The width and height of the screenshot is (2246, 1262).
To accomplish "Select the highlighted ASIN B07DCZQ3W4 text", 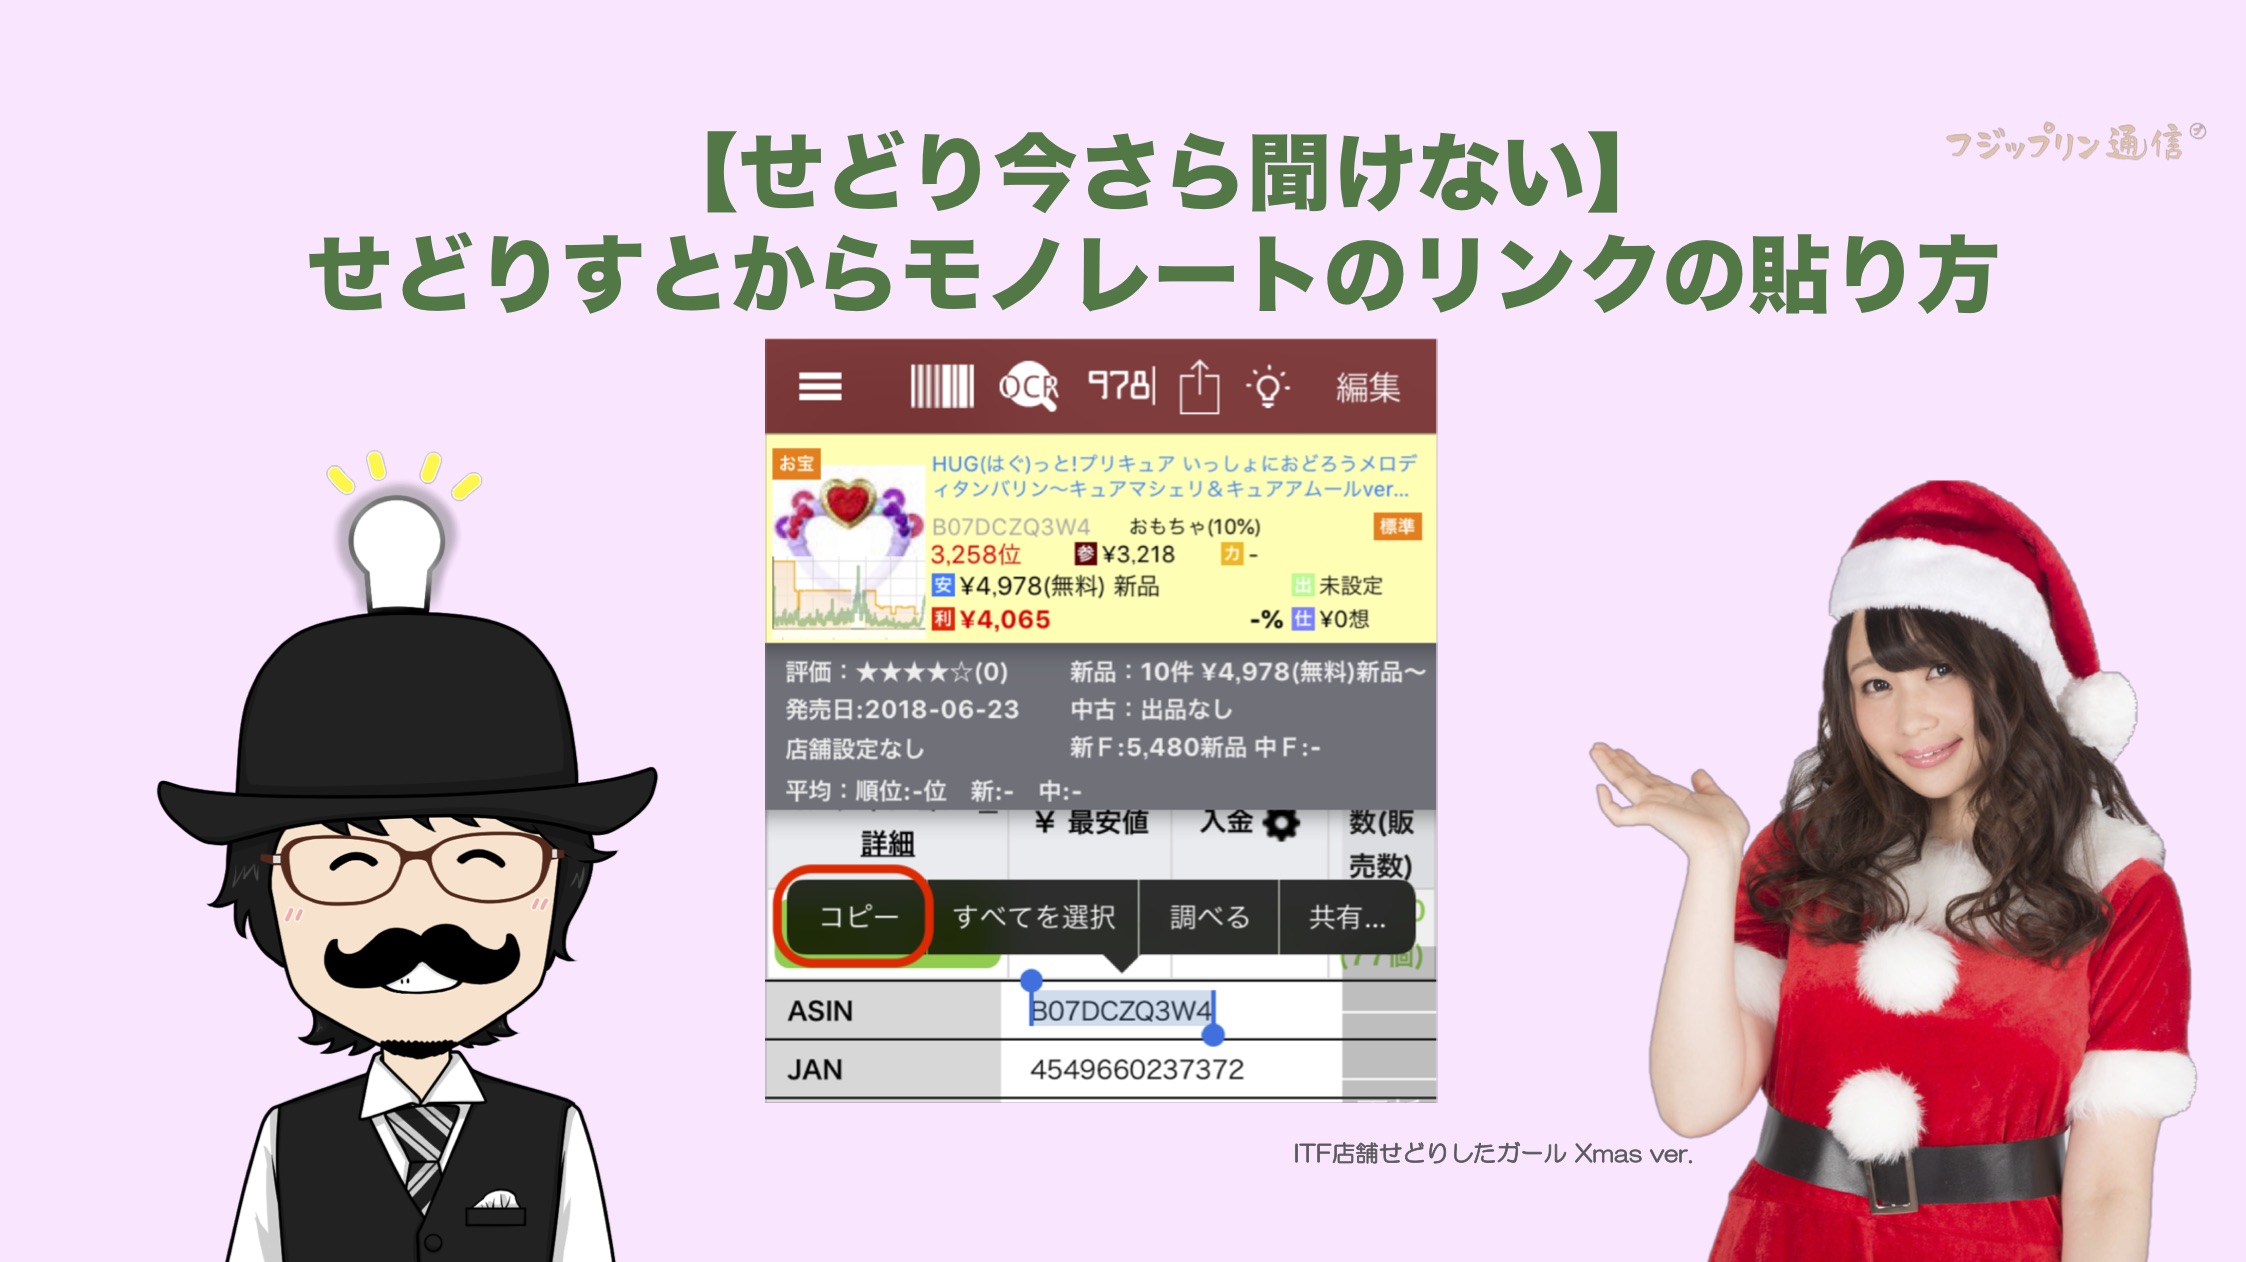I will click(1121, 1011).
